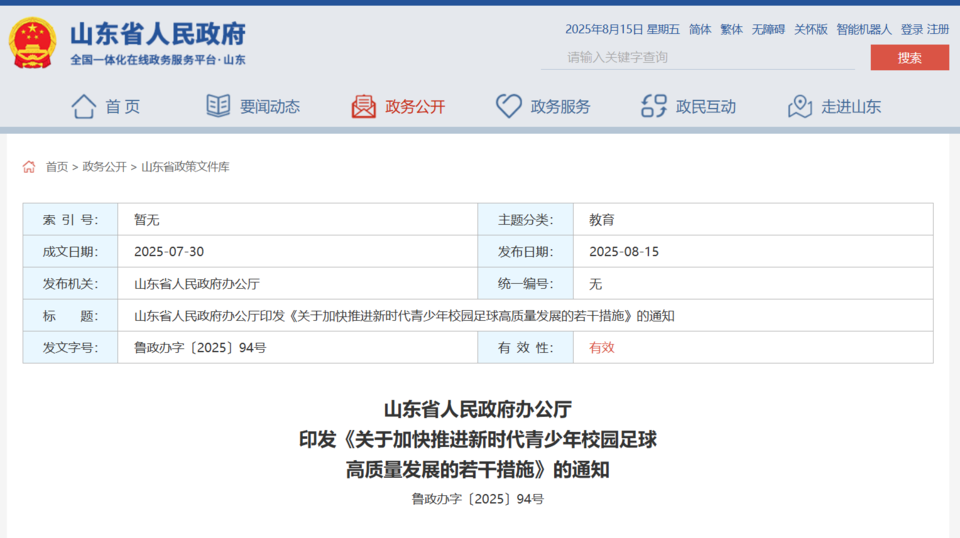Click the heart icon for 政务服务
The height and width of the screenshot is (538, 960).
point(509,106)
